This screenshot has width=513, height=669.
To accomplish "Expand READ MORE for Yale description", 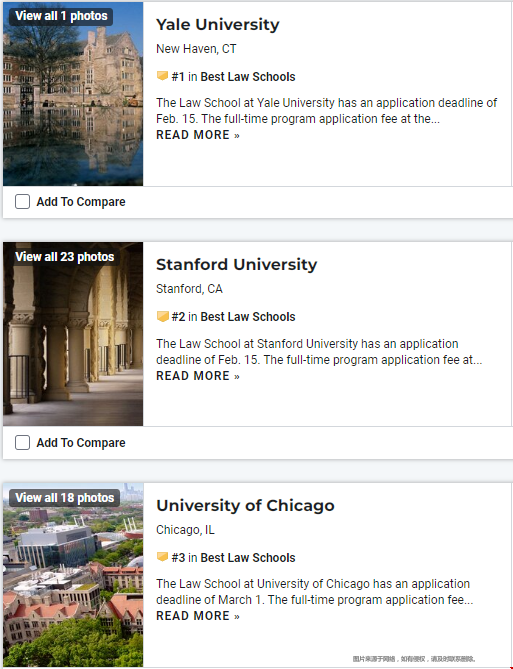I will click(x=198, y=135).
